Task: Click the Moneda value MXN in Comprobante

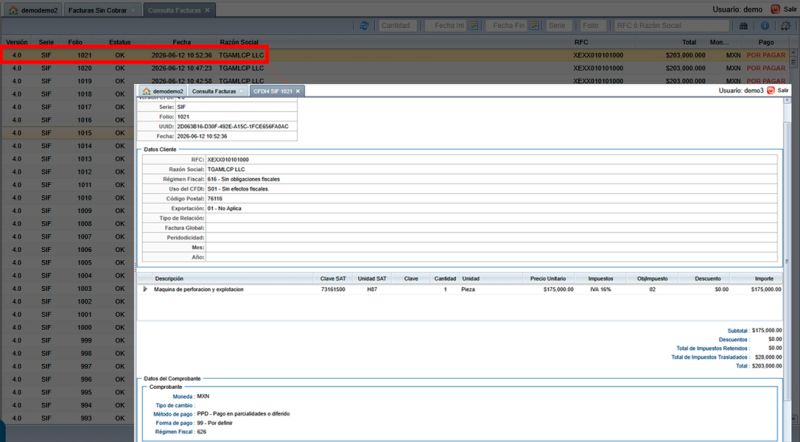Action: click(x=203, y=396)
